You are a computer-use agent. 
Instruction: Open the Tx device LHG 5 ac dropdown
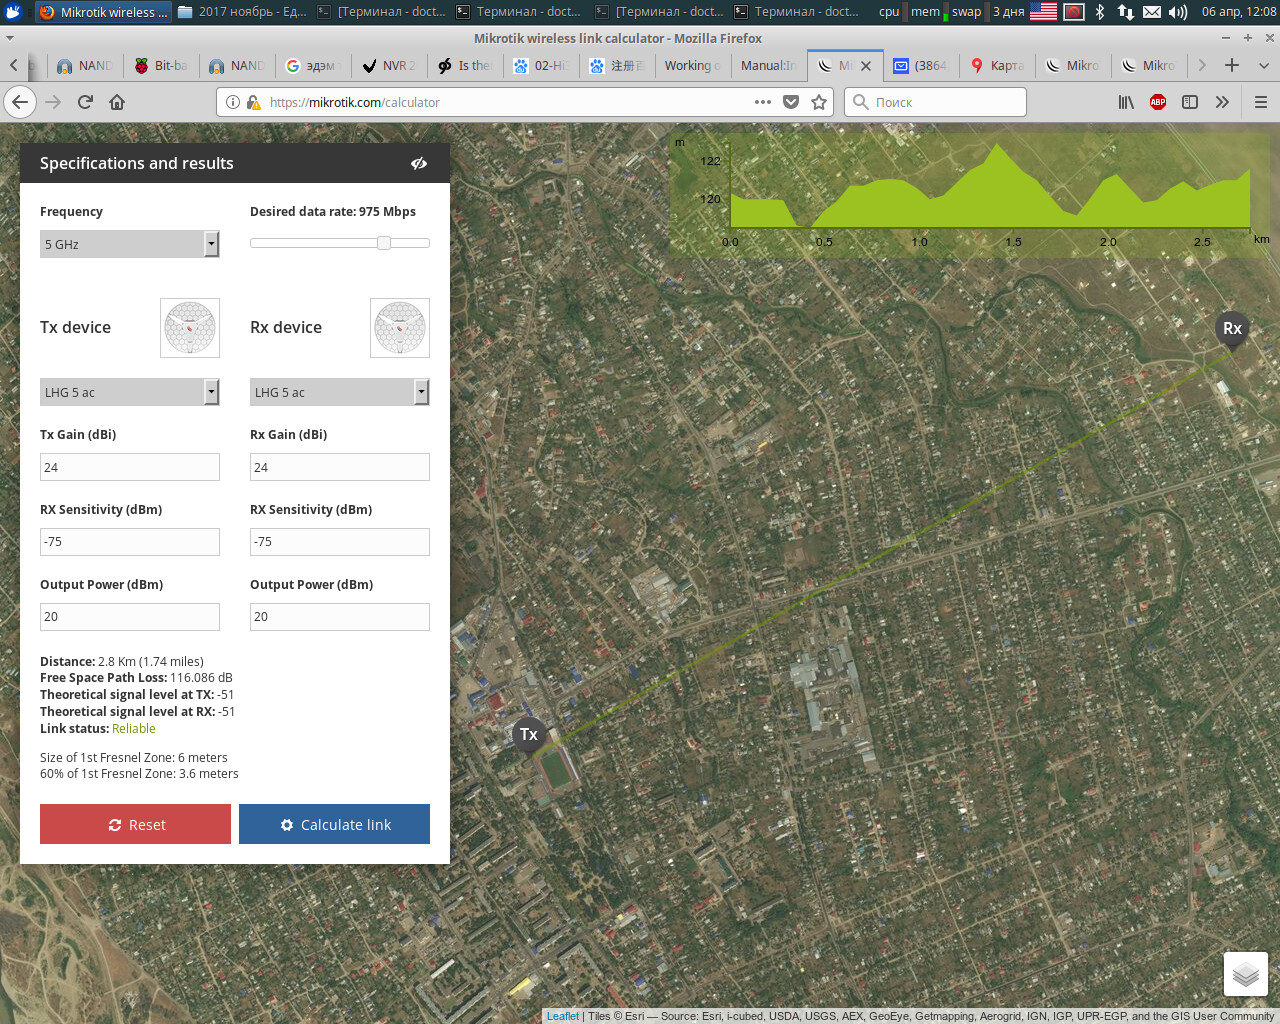point(129,392)
